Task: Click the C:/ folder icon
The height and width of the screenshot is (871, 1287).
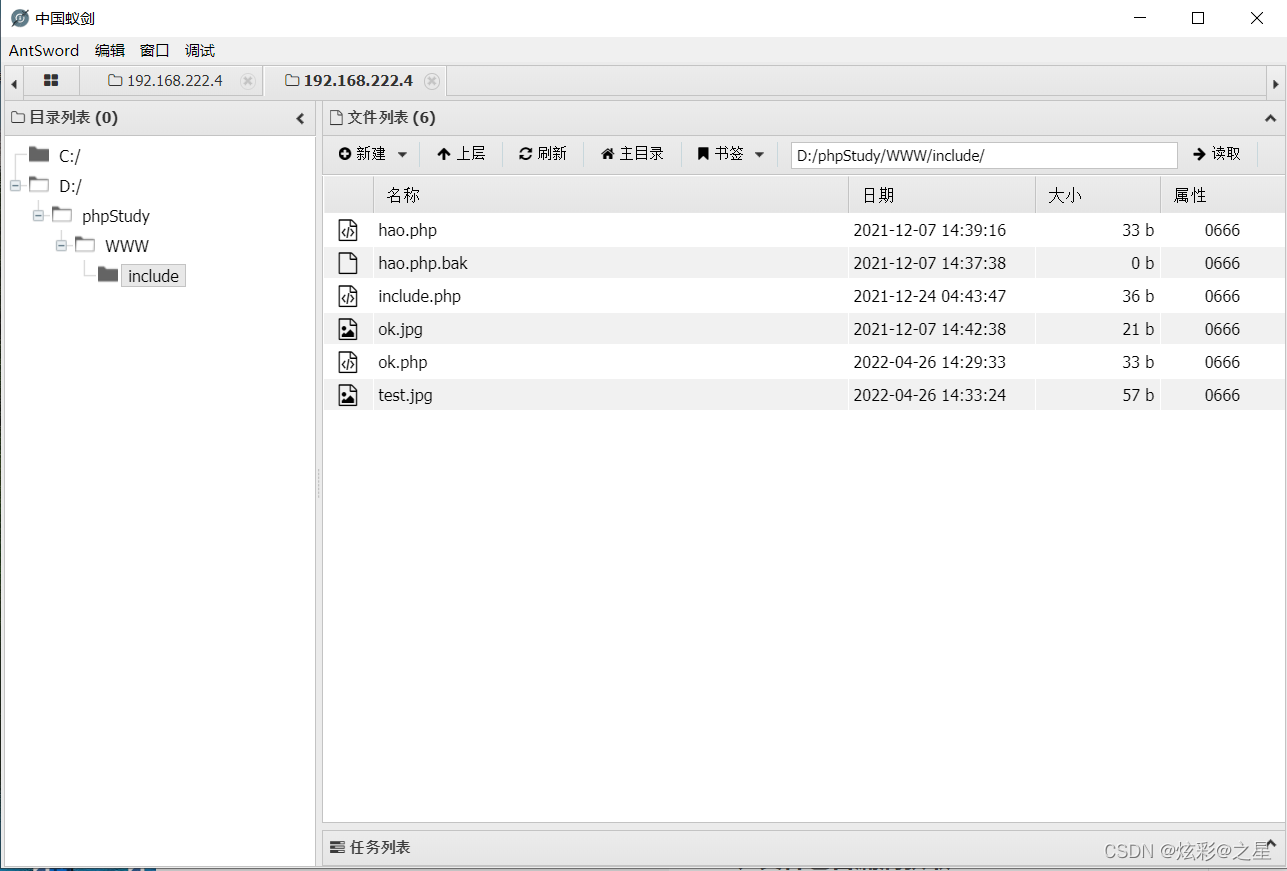Action: [x=39, y=154]
